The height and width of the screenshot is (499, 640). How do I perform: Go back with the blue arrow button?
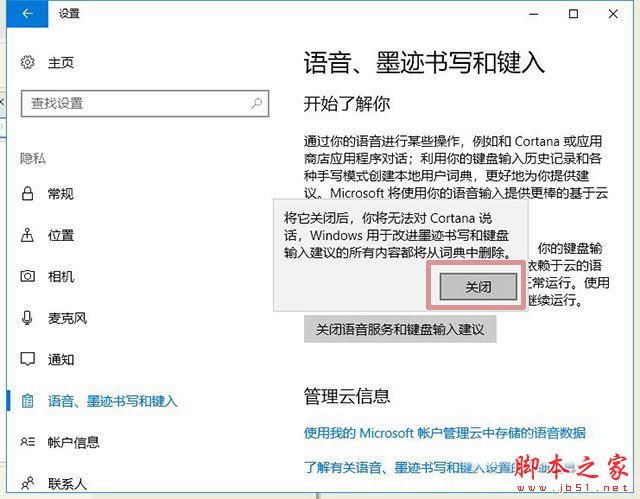point(27,13)
